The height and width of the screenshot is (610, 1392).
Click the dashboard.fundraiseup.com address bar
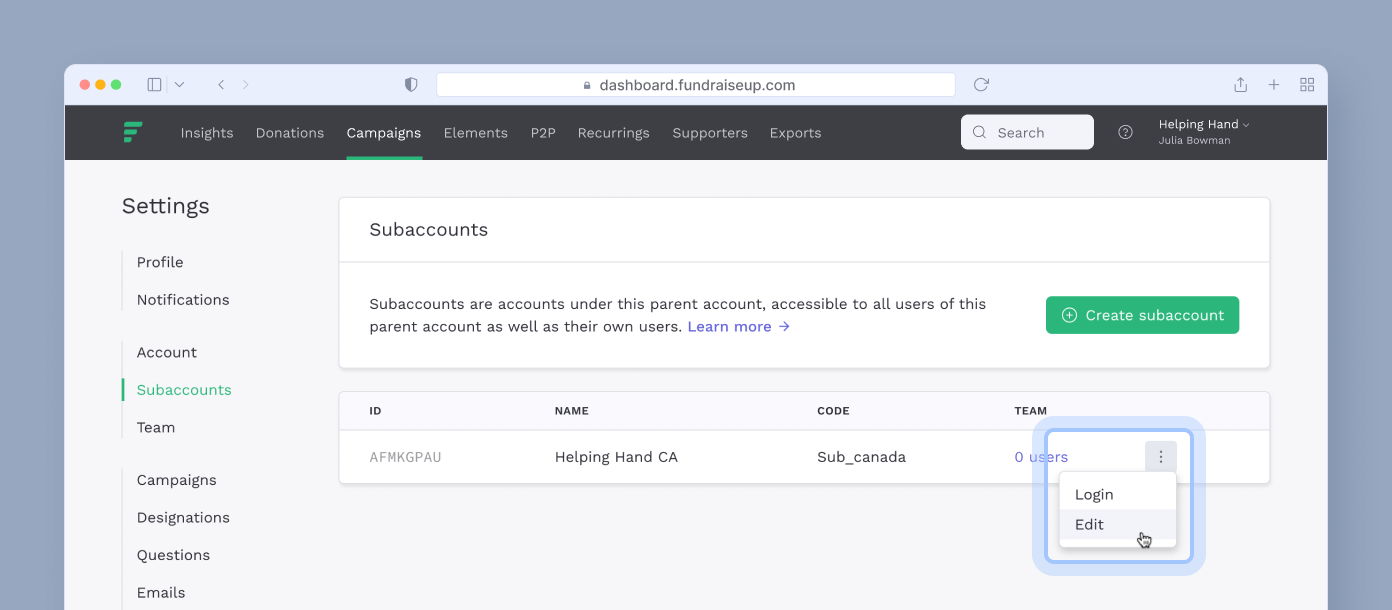click(696, 85)
